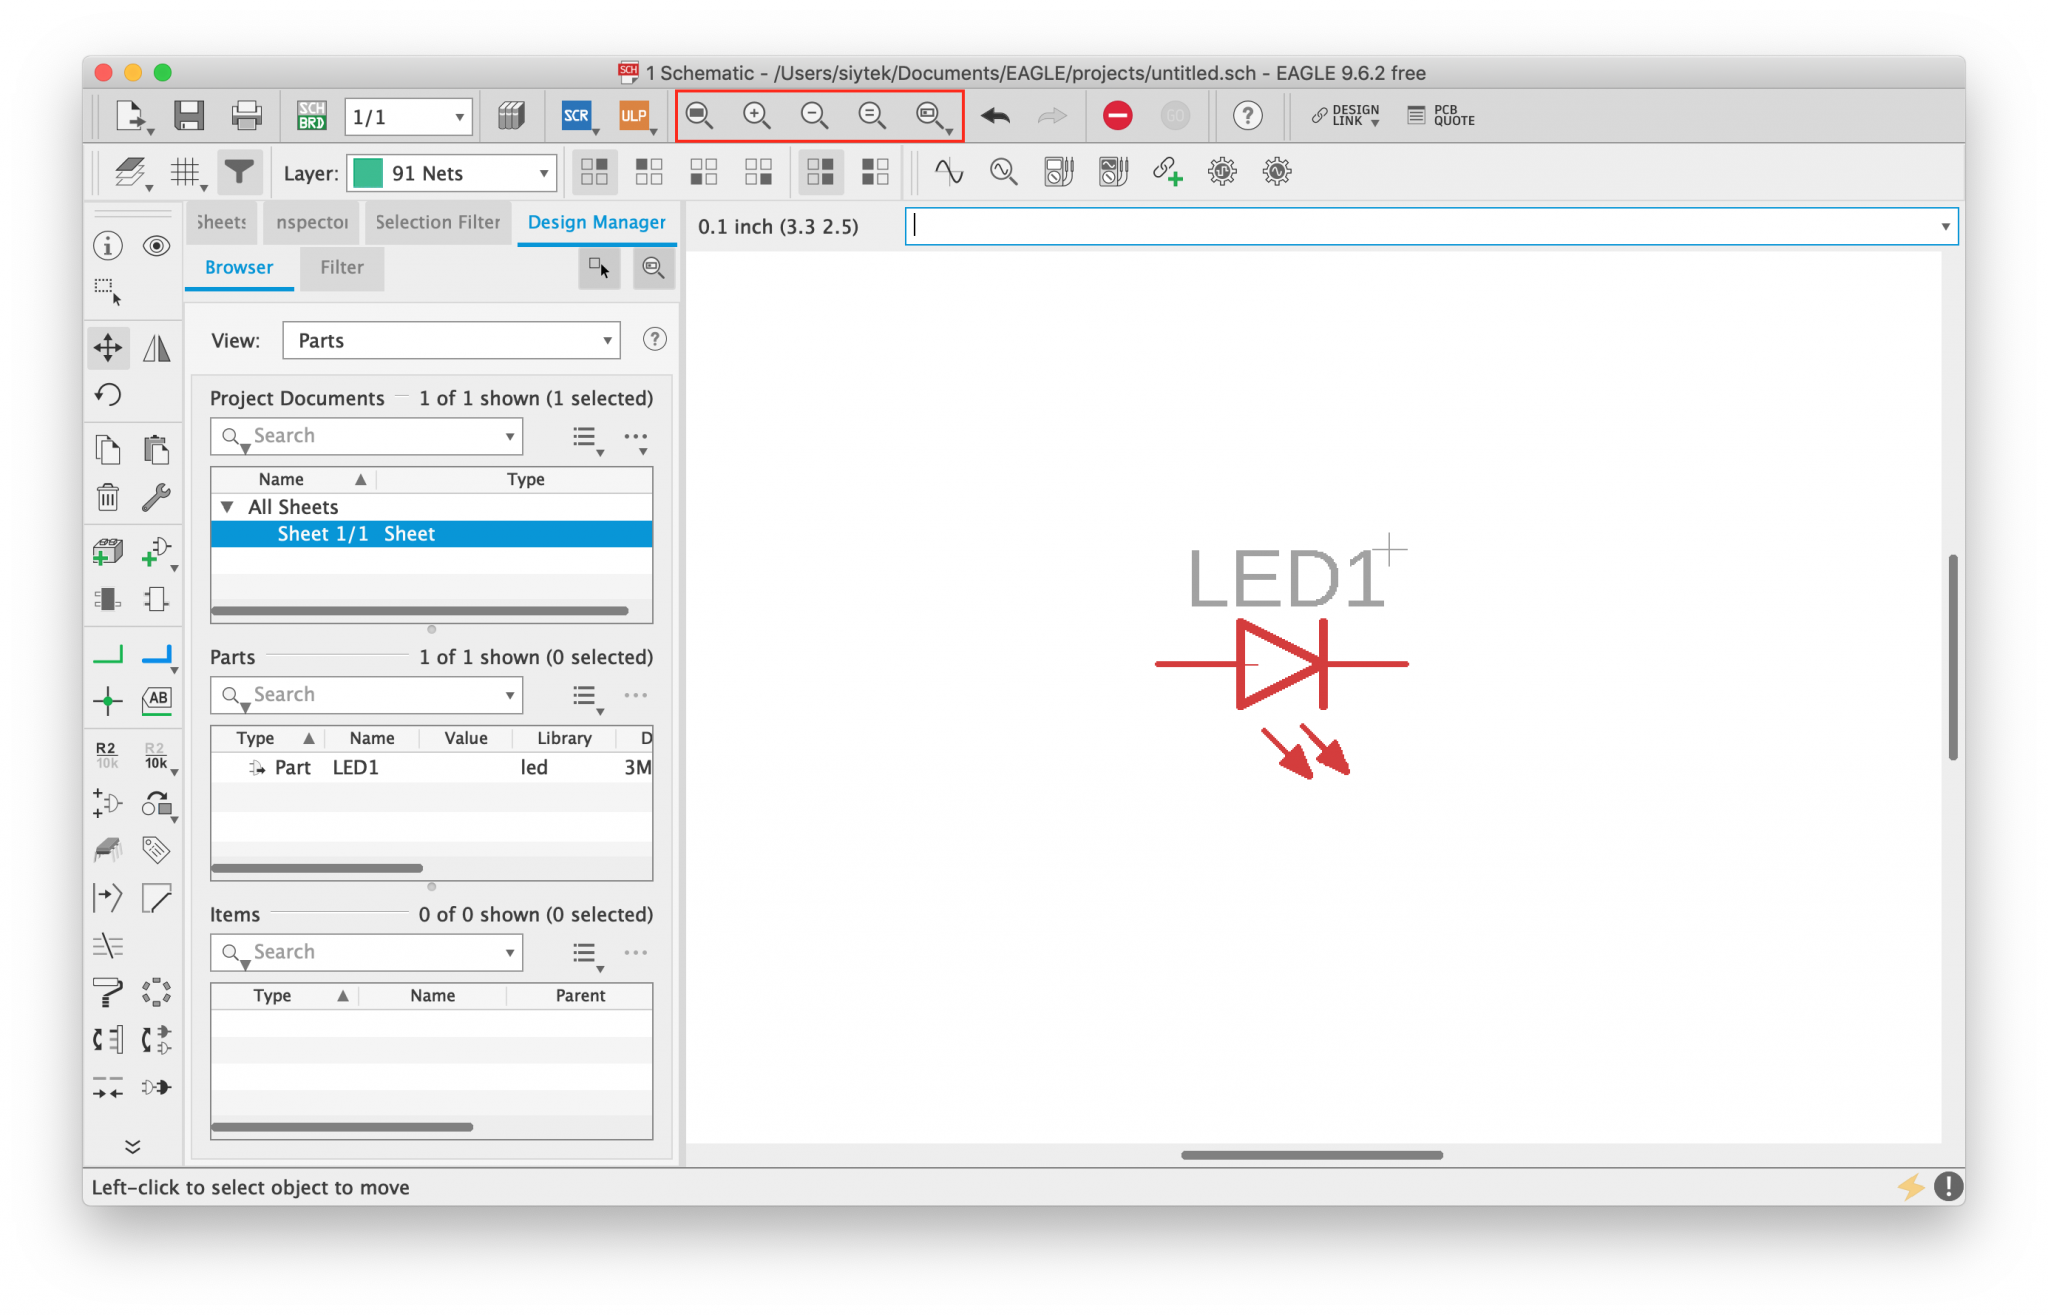Open the Add Part tool
Viewport: 2048px width, 1315px height.
(107, 551)
